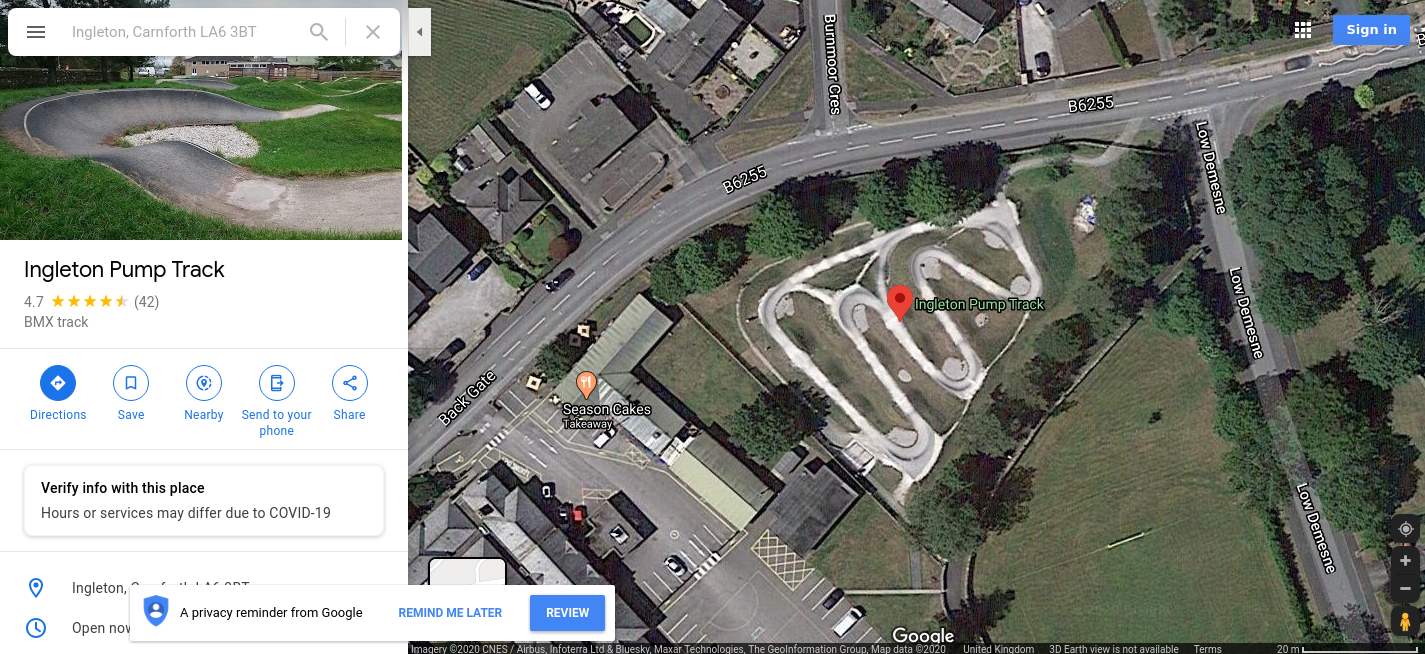The width and height of the screenshot is (1425, 654).
Task: Open Directions to Ingleton Pump Track
Action: tap(58, 383)
